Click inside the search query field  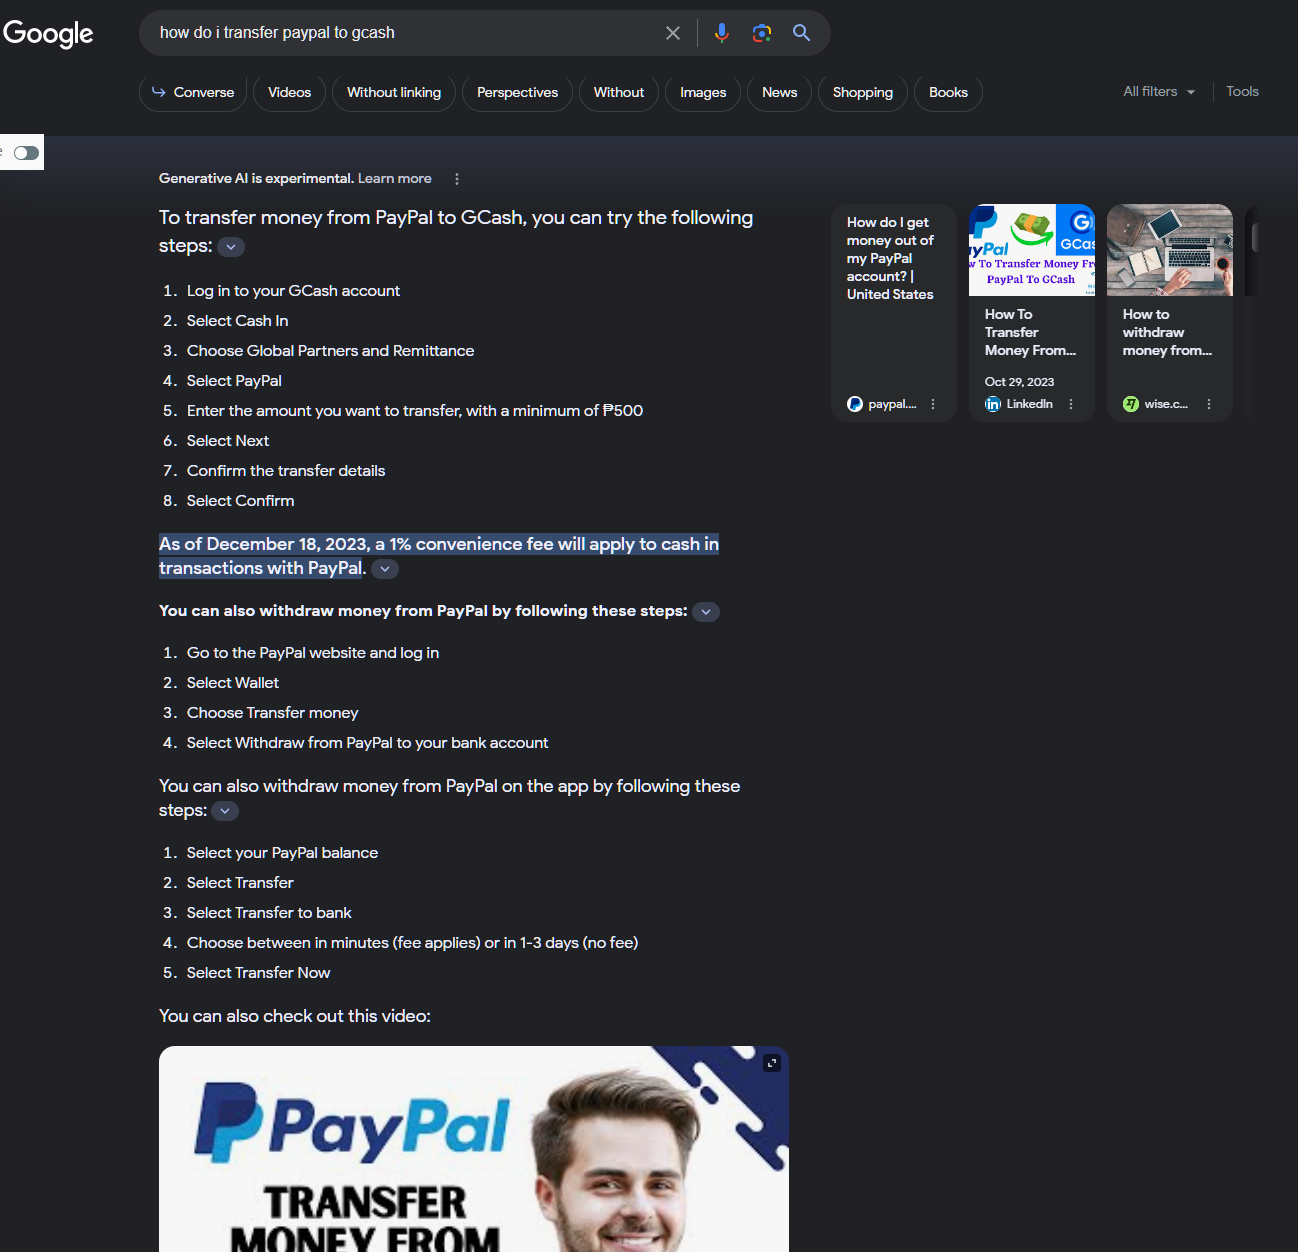pyautogui.click(x=400, y=33)
